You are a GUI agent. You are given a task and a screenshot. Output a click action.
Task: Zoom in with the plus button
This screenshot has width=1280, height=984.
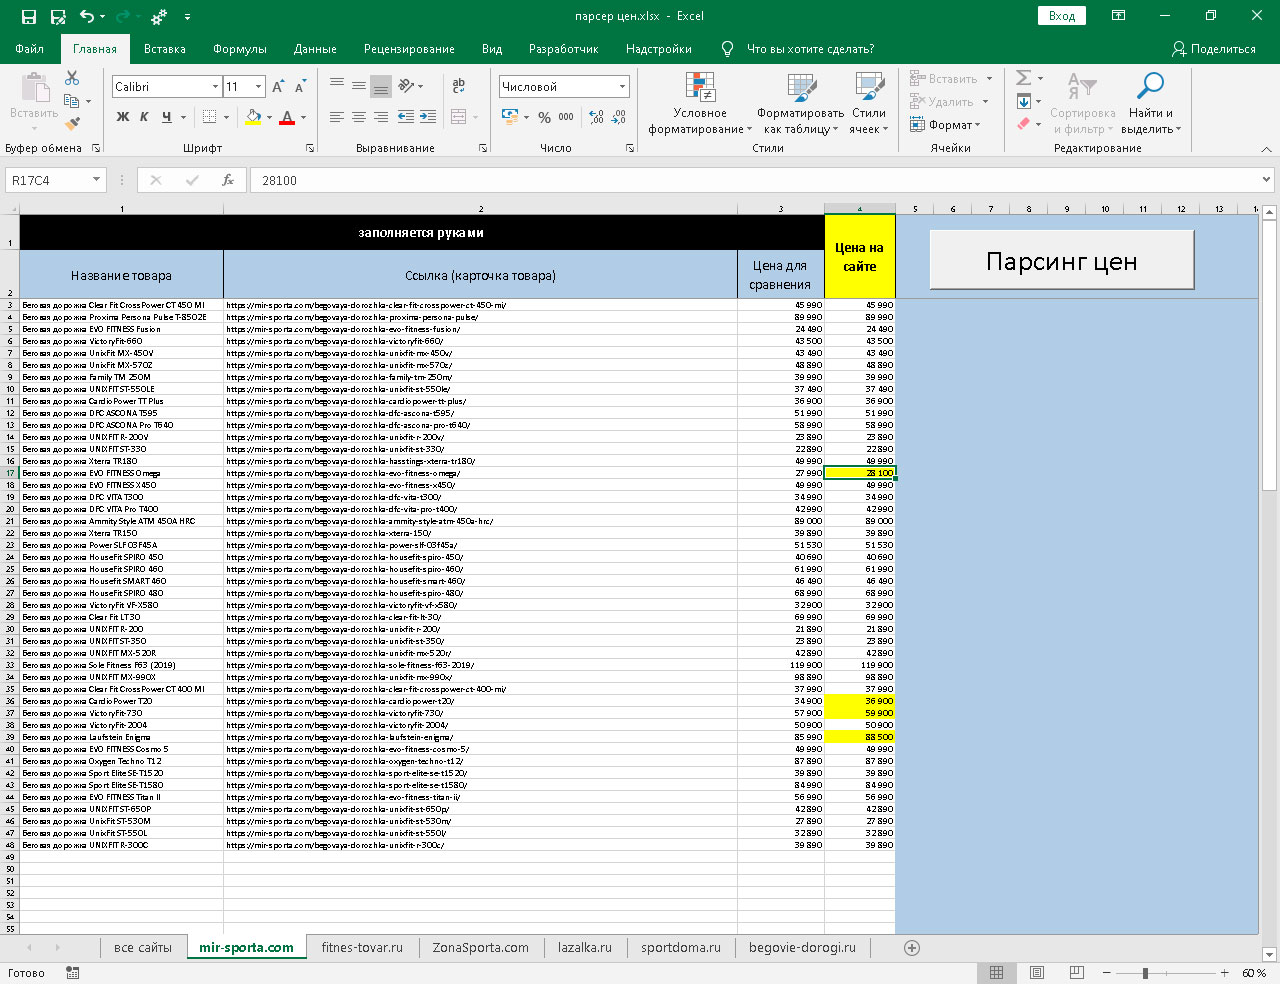coord(1225,973)
